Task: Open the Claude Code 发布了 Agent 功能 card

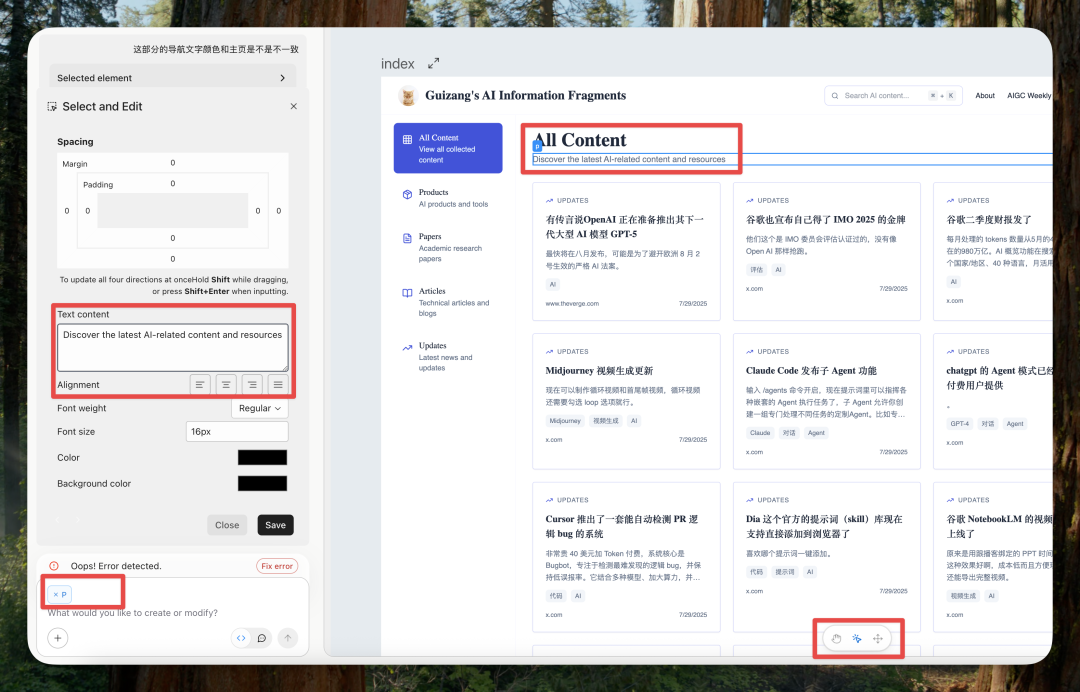Action: [x=827, y=401]
